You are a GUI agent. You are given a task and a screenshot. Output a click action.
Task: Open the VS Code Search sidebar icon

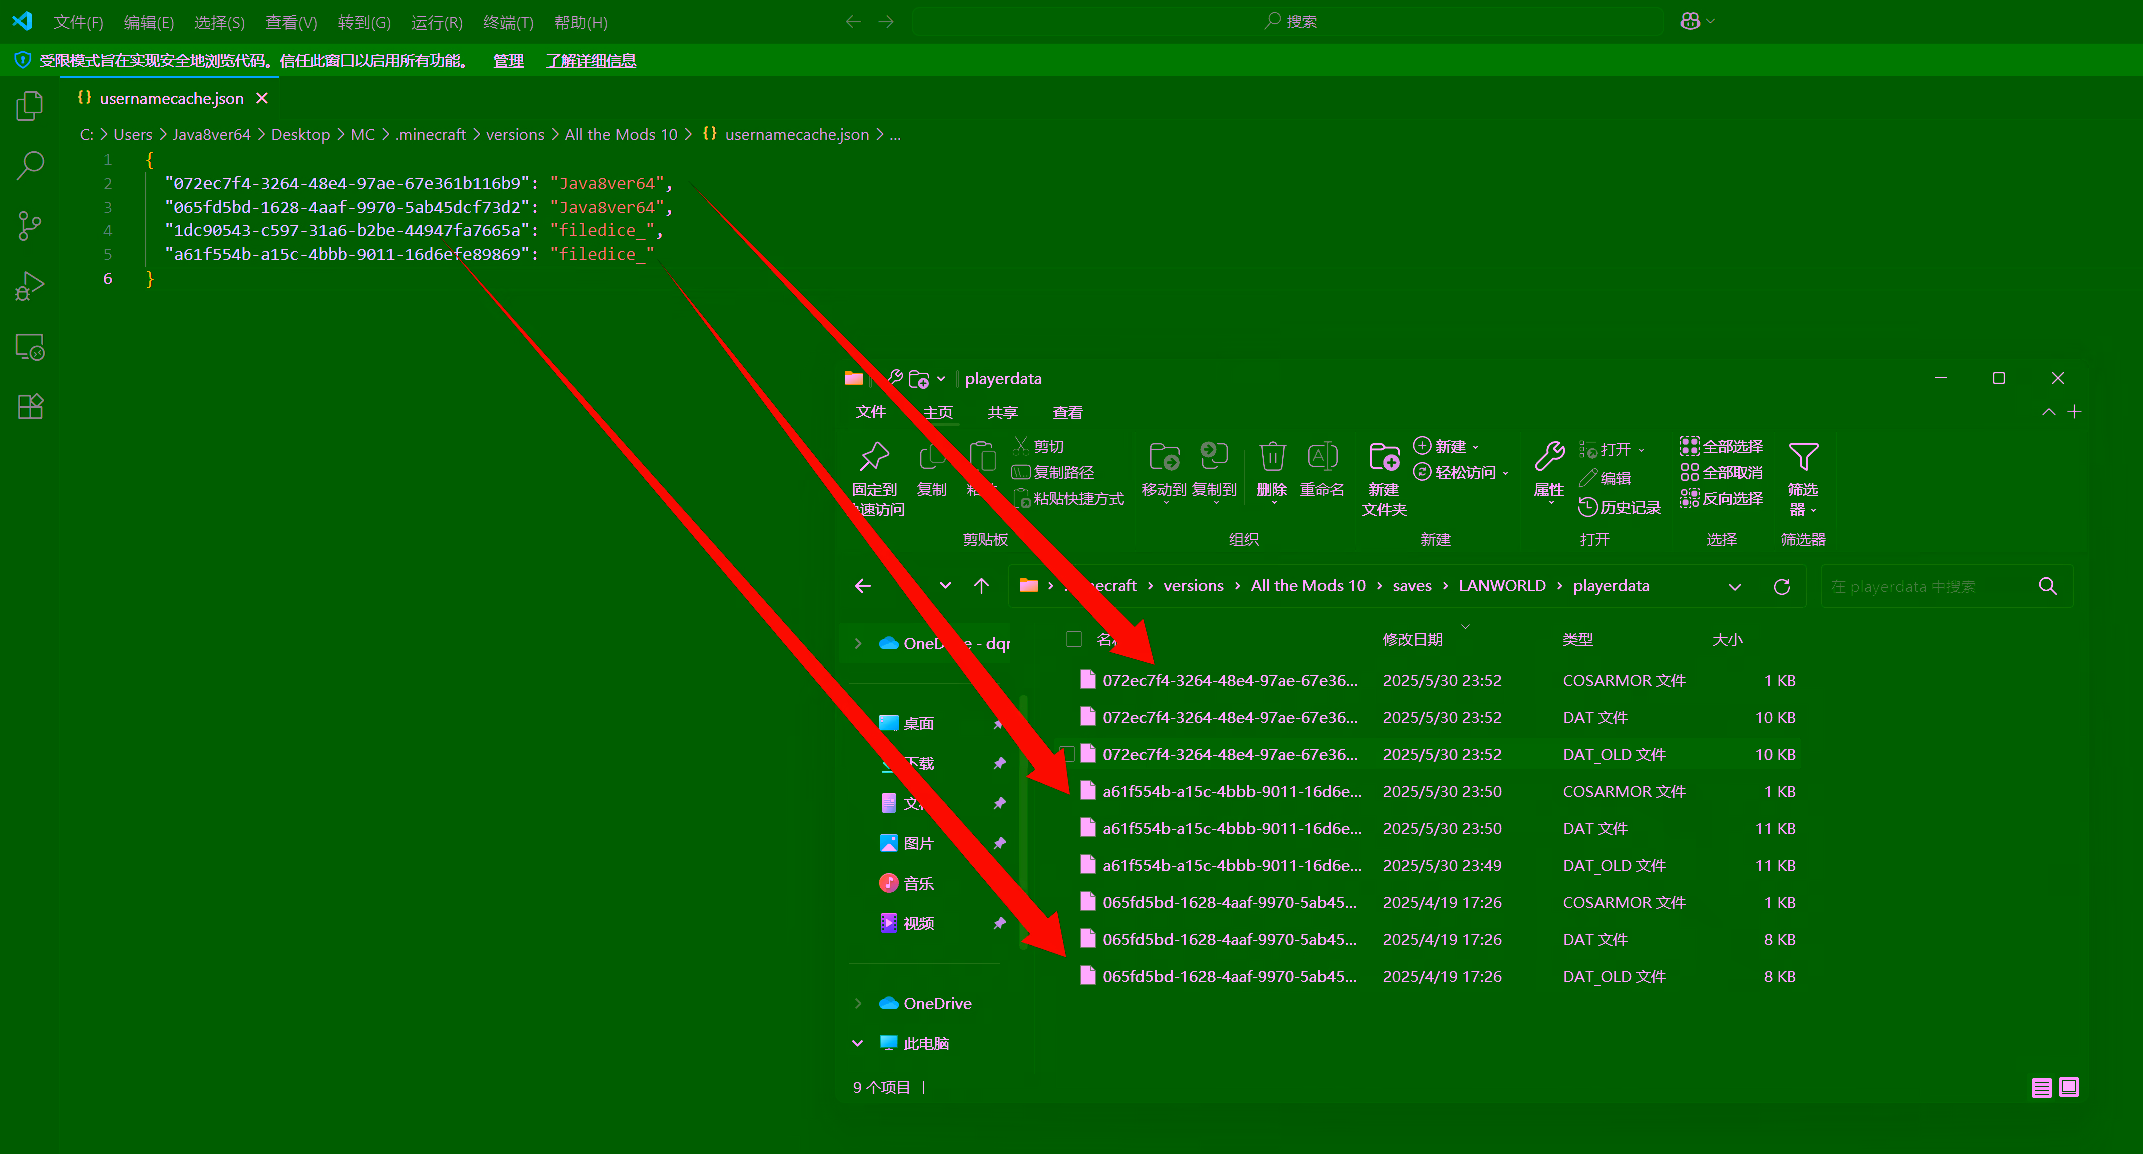tap(30, 165)
